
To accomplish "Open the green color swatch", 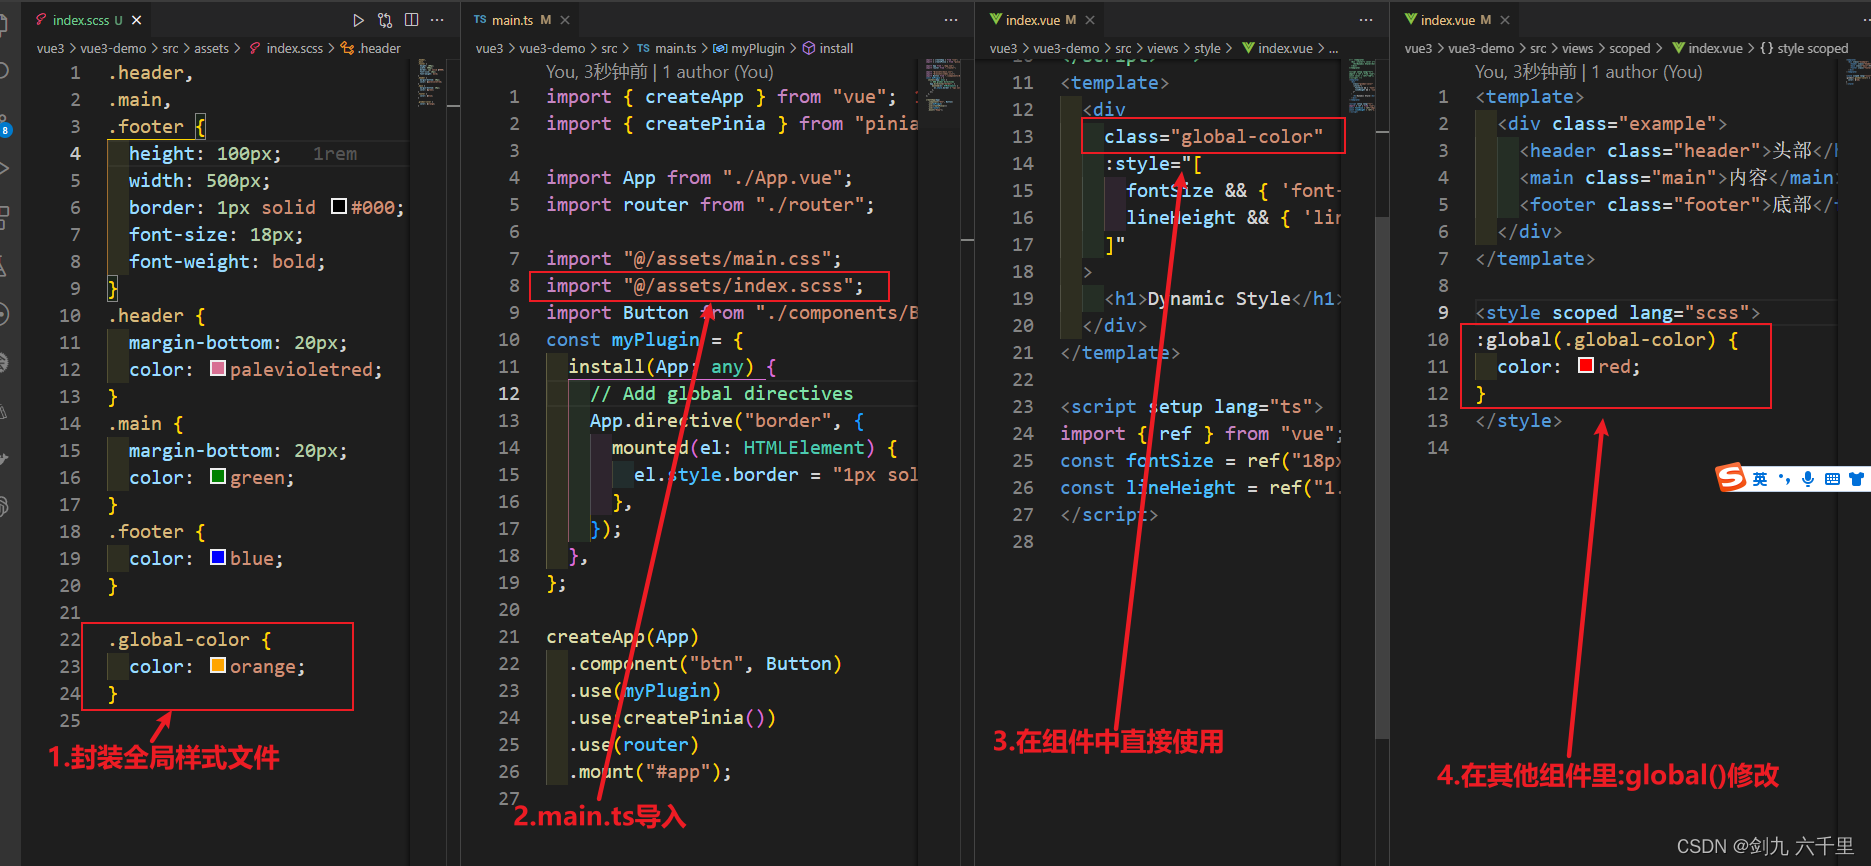I will (x=218, y=476).
